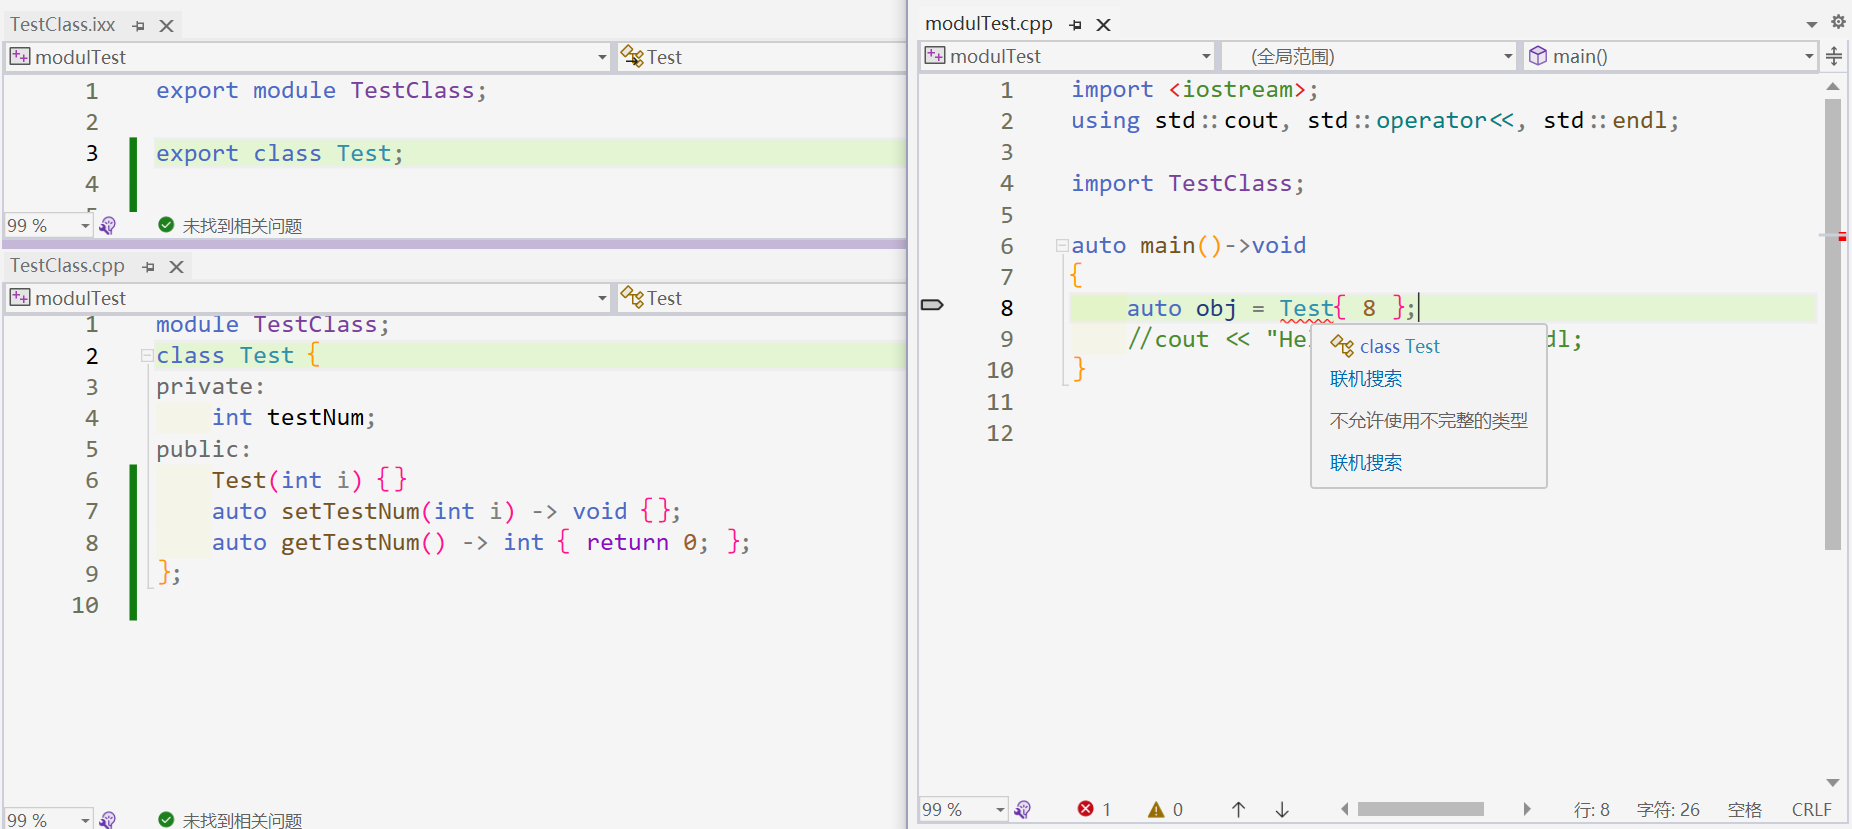
Task: Pin the modulTest.cpp tab
Action: pos(1076,25)
